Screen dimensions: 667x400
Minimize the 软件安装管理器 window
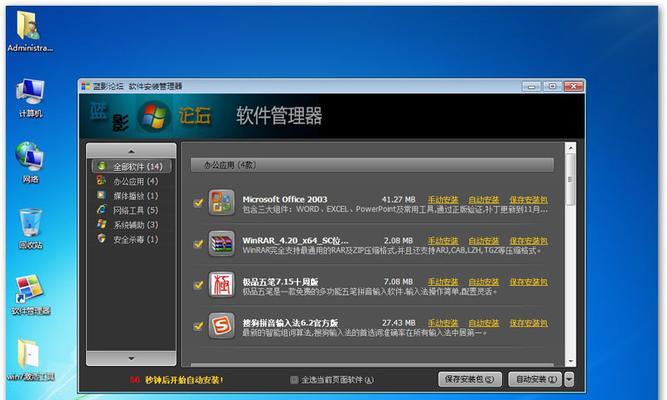coord(531,86)
